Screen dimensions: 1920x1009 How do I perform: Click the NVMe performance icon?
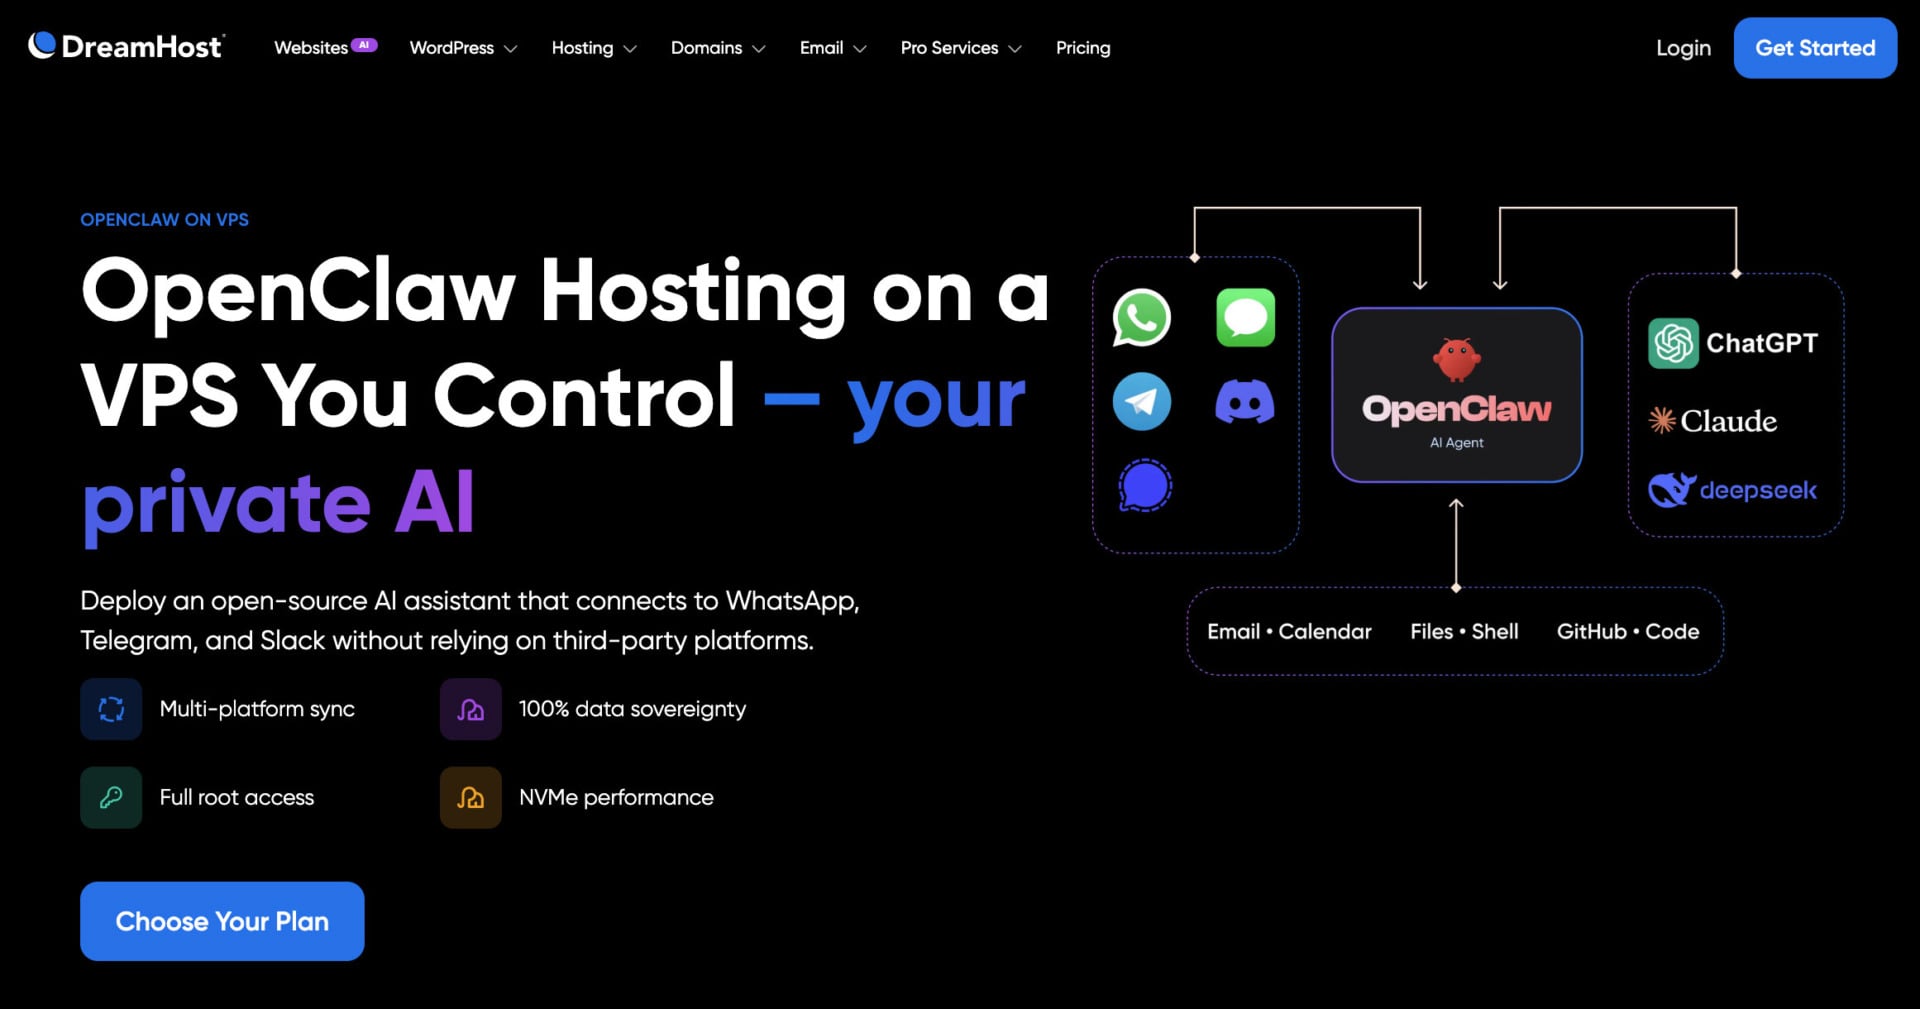(x=470, y=797)
